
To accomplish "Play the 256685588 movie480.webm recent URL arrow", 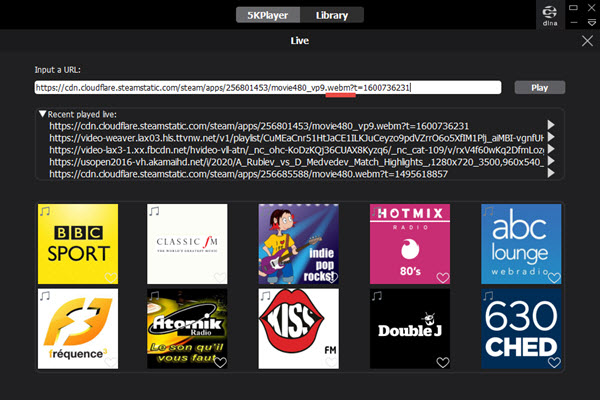I will (551, 173).
